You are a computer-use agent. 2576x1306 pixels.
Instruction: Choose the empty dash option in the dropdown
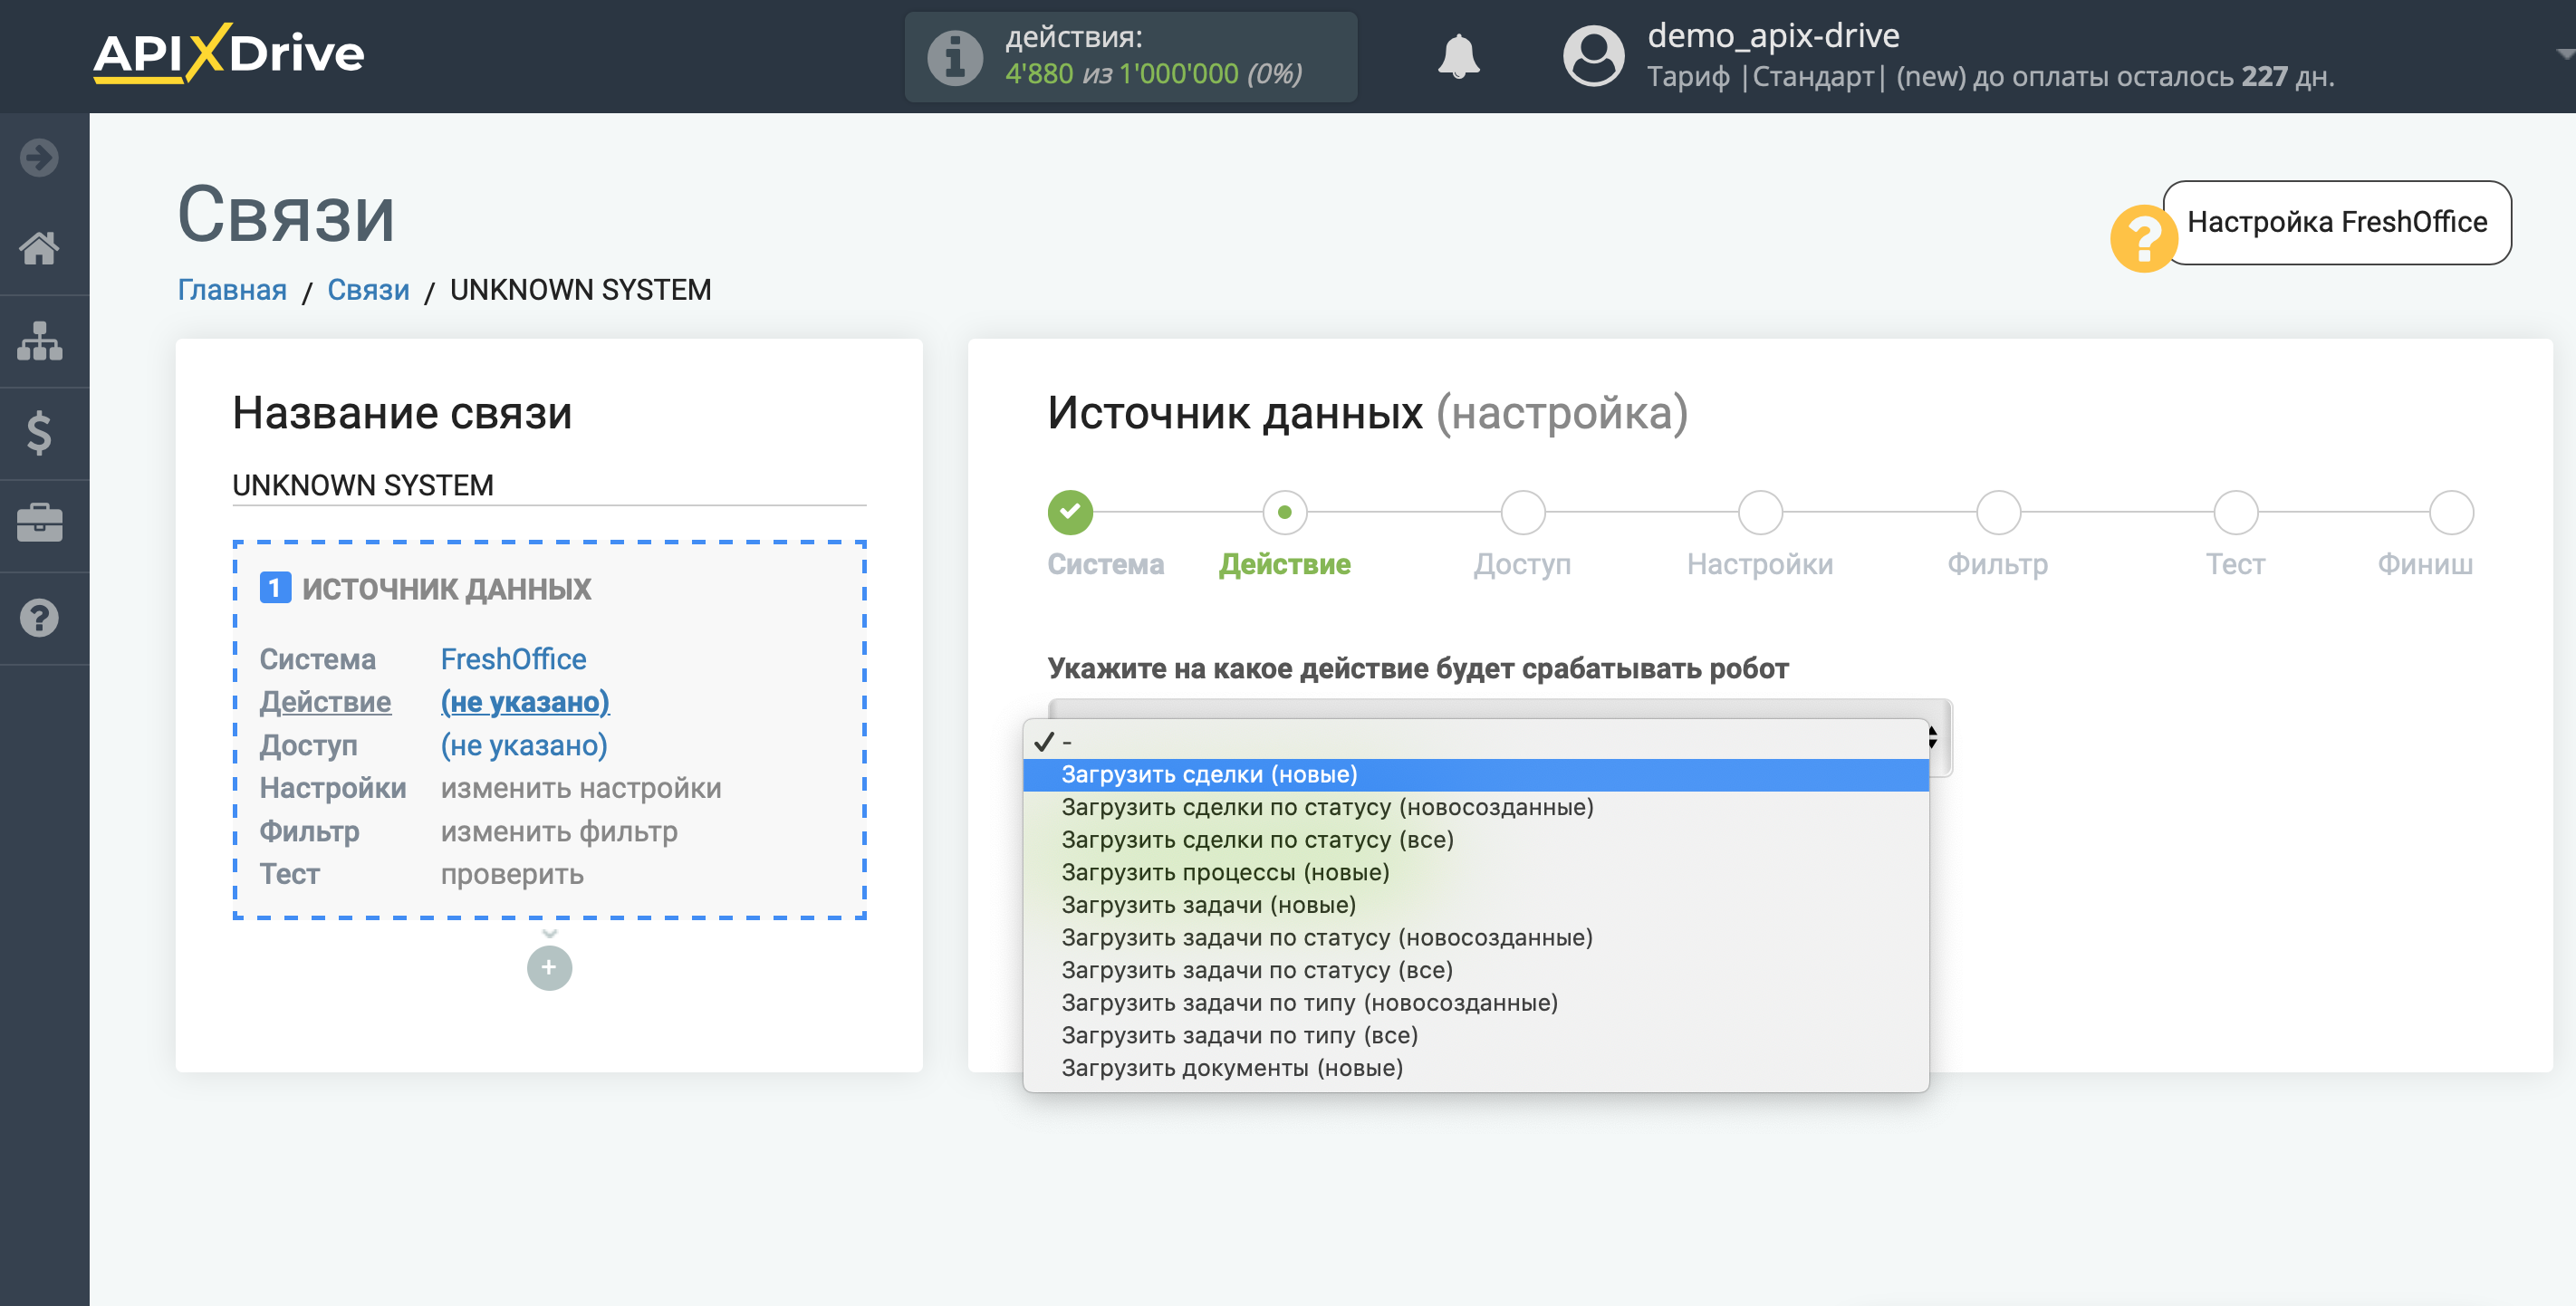click(x=1475, y=742)
